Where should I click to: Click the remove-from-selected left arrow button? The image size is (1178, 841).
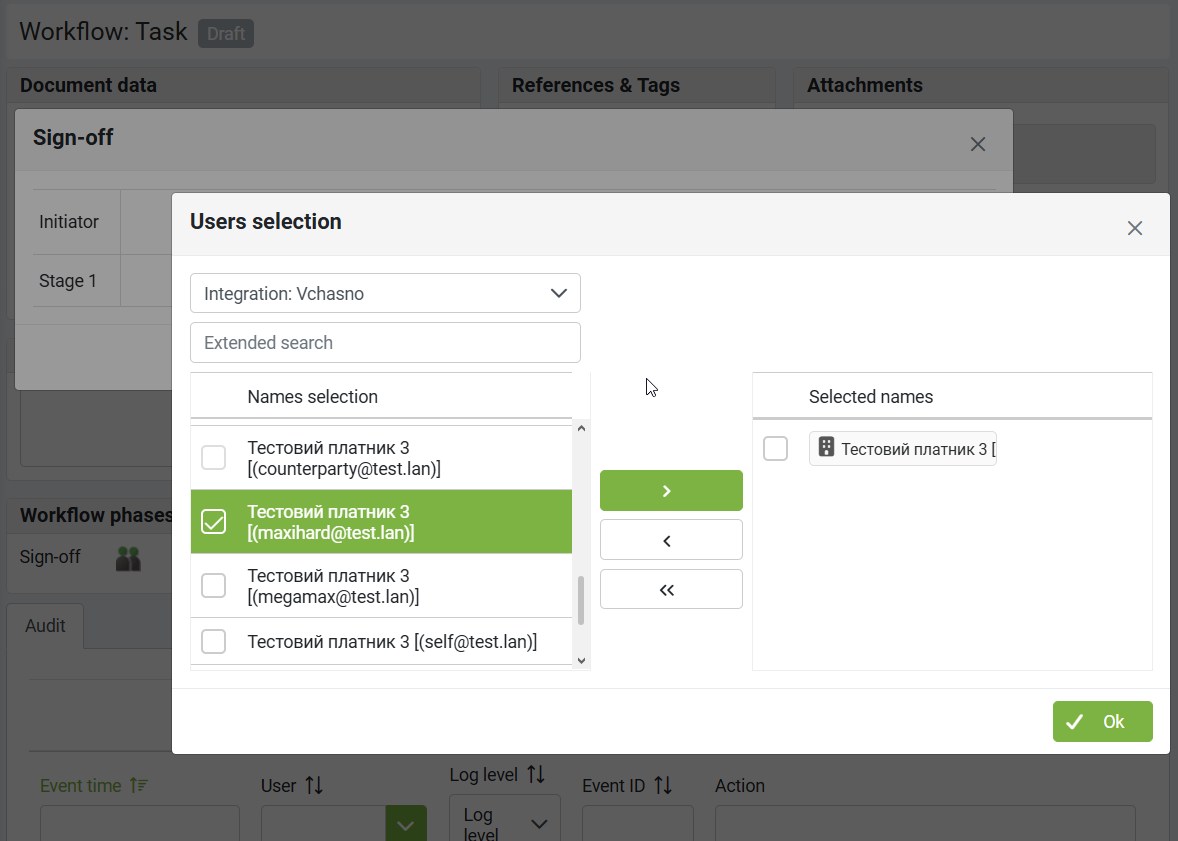point(670,540)
